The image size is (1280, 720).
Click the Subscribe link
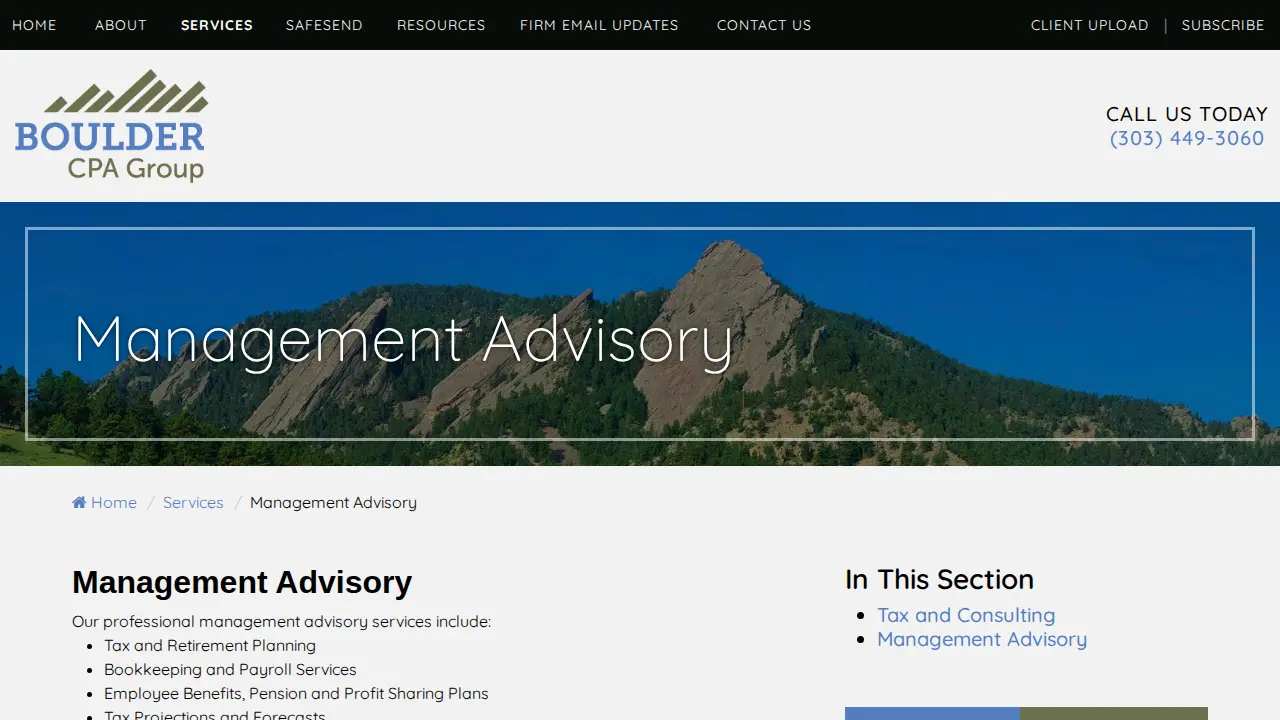point(1223,25)
